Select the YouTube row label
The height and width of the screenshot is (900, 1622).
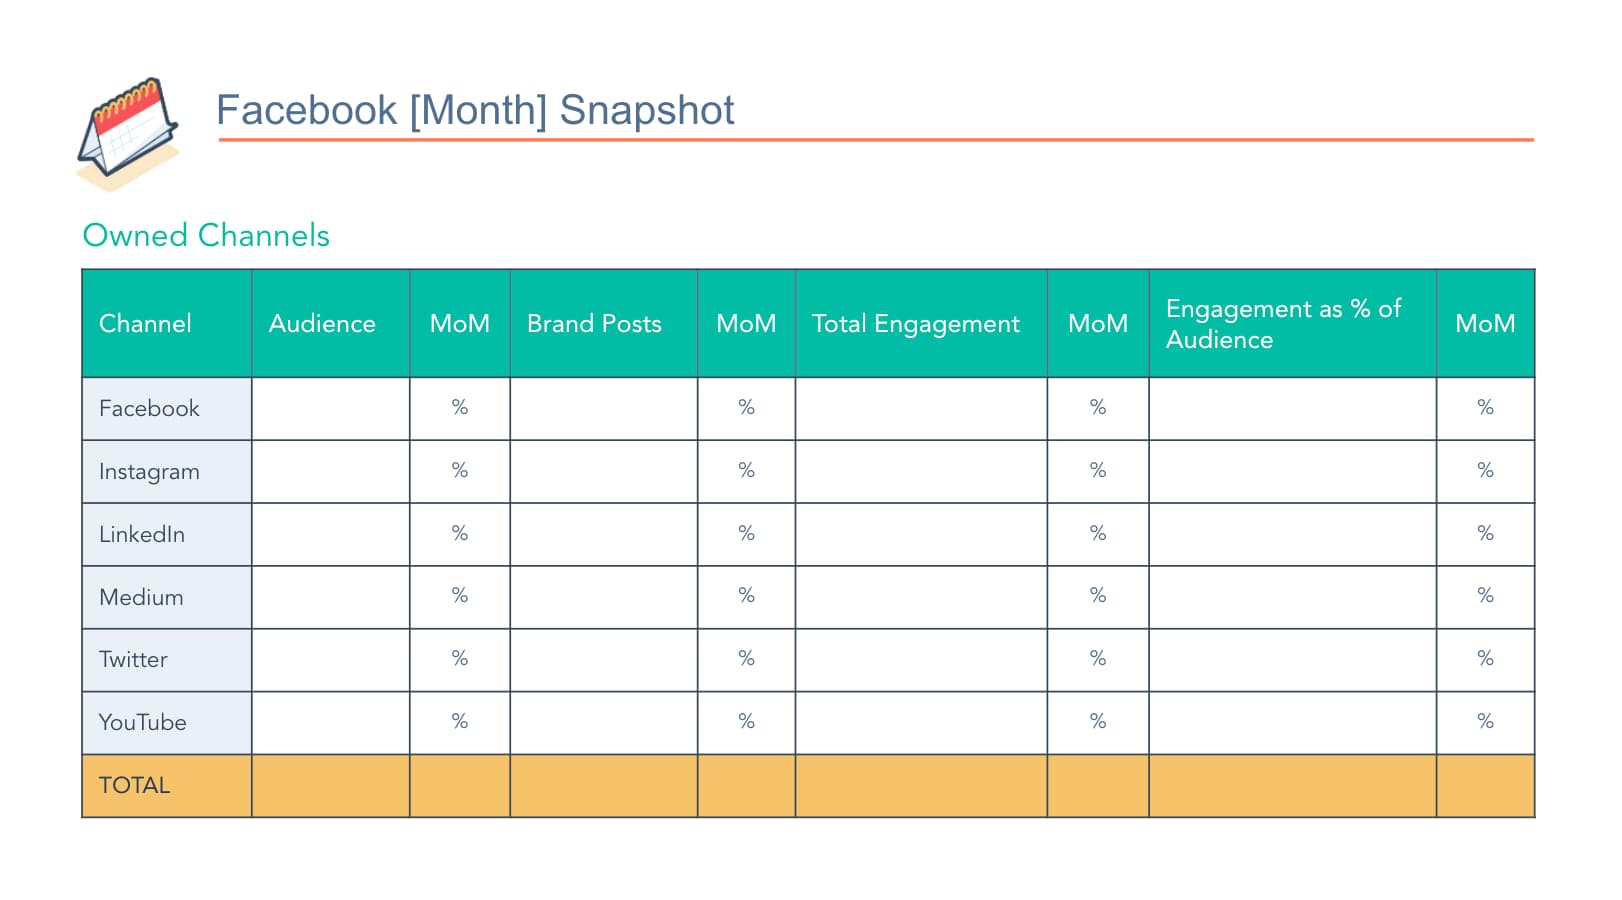[x=142, y=722]
